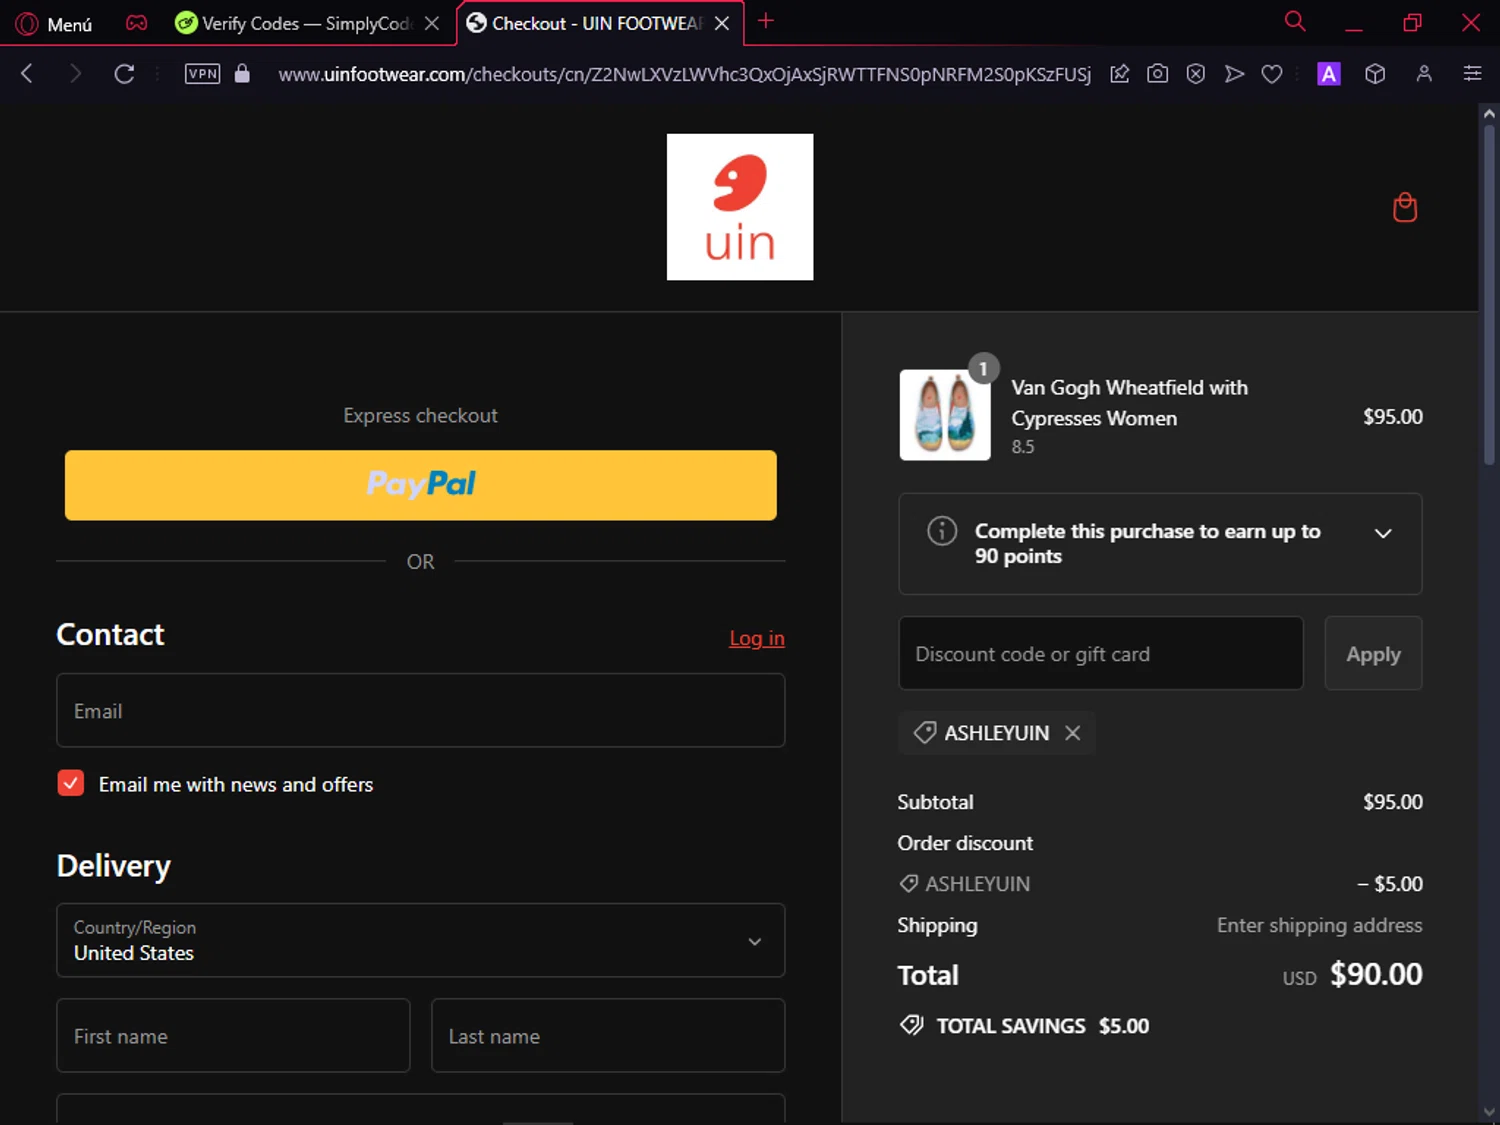Screen dimensions: 1500x1125
Task: Click the scrollbar down arrow
Action: pyautogui.click(x=1489, y=1113)
